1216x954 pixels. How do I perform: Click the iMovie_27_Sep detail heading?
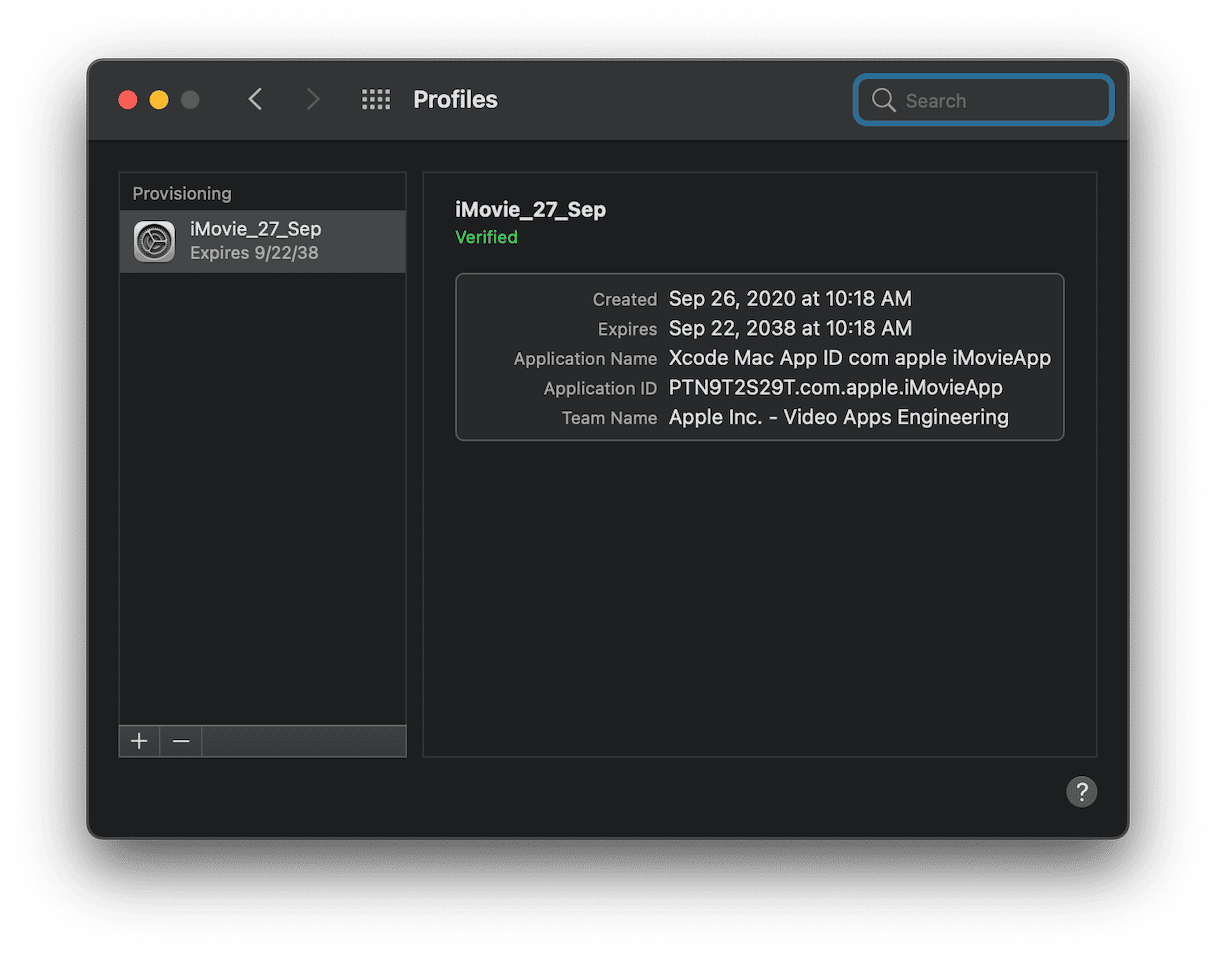pos(530,209)
